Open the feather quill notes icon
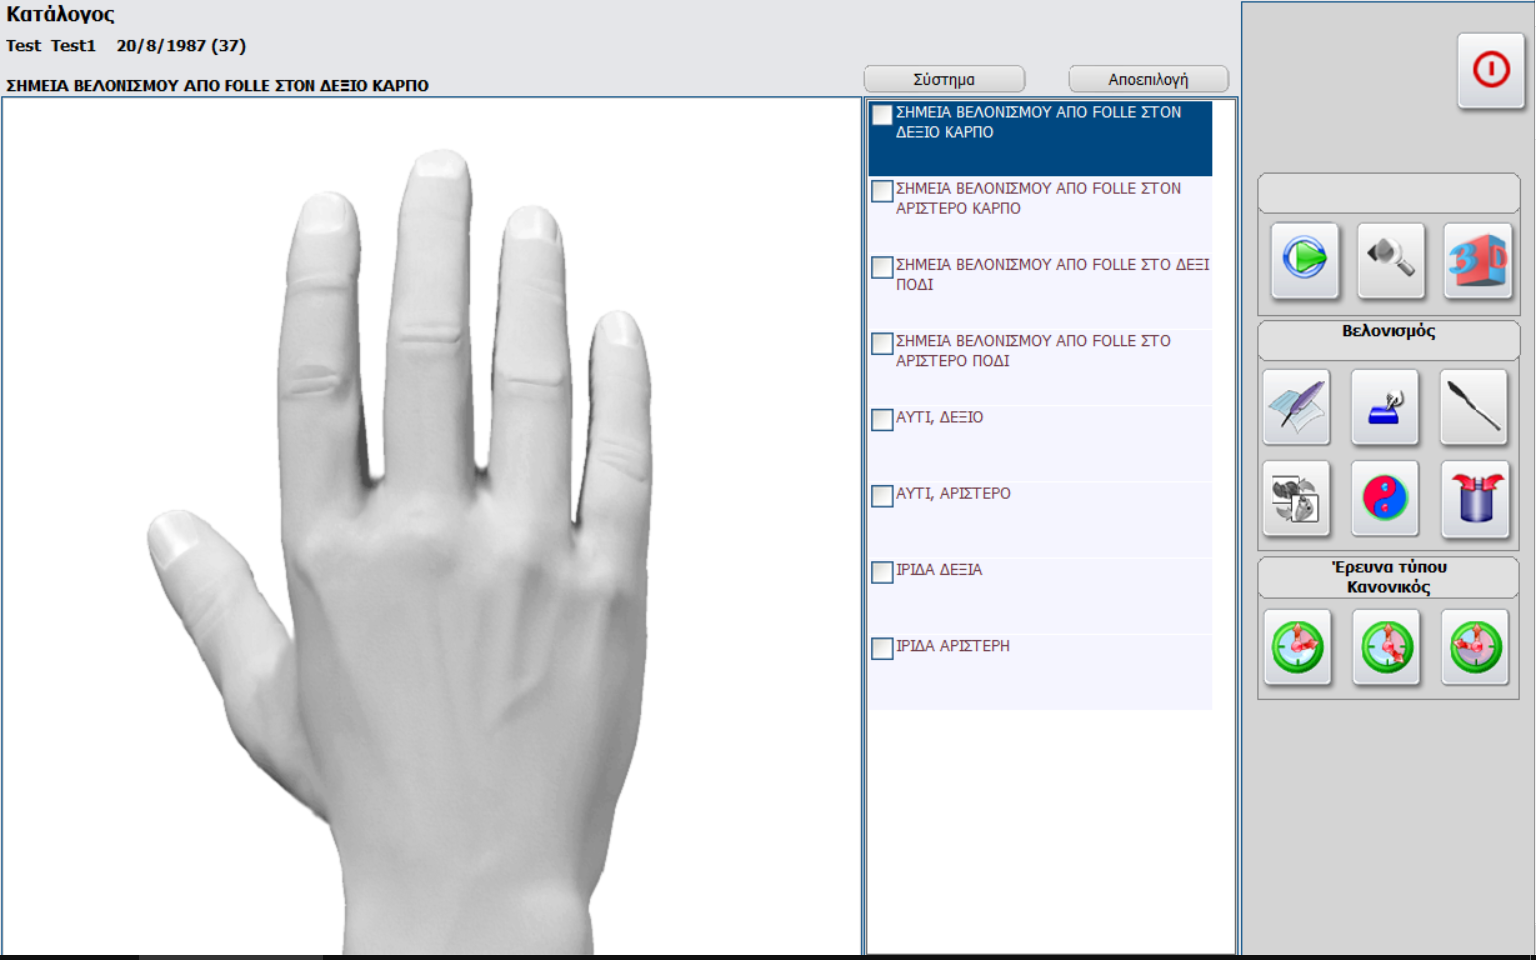 1296,406
